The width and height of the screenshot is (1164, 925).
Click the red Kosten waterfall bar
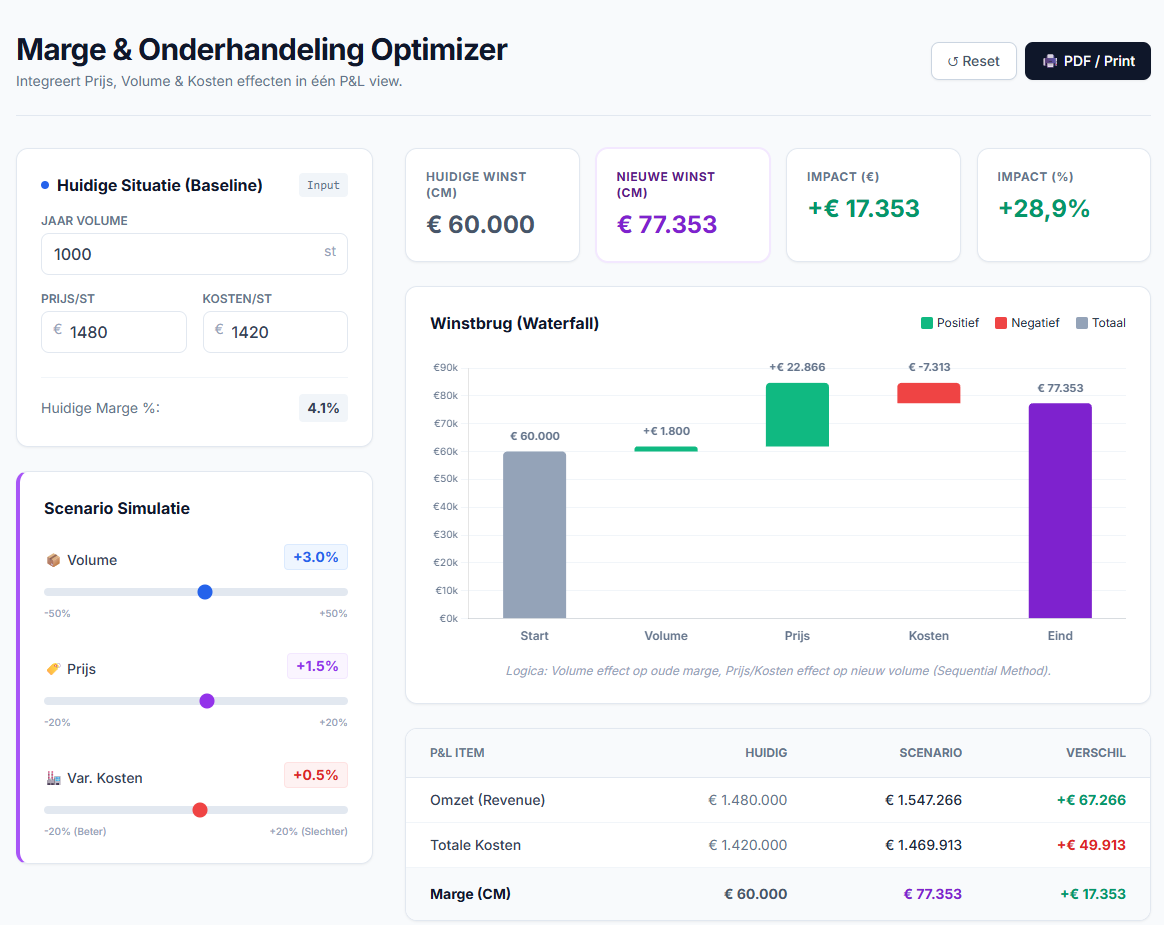coord(929,393)
